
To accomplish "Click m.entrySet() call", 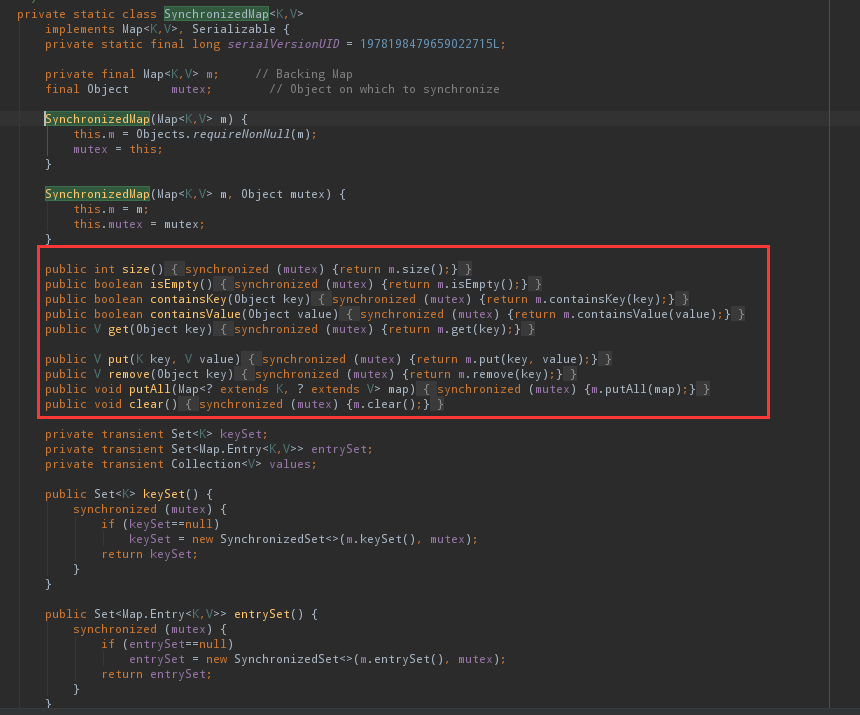I will (402, 659).
